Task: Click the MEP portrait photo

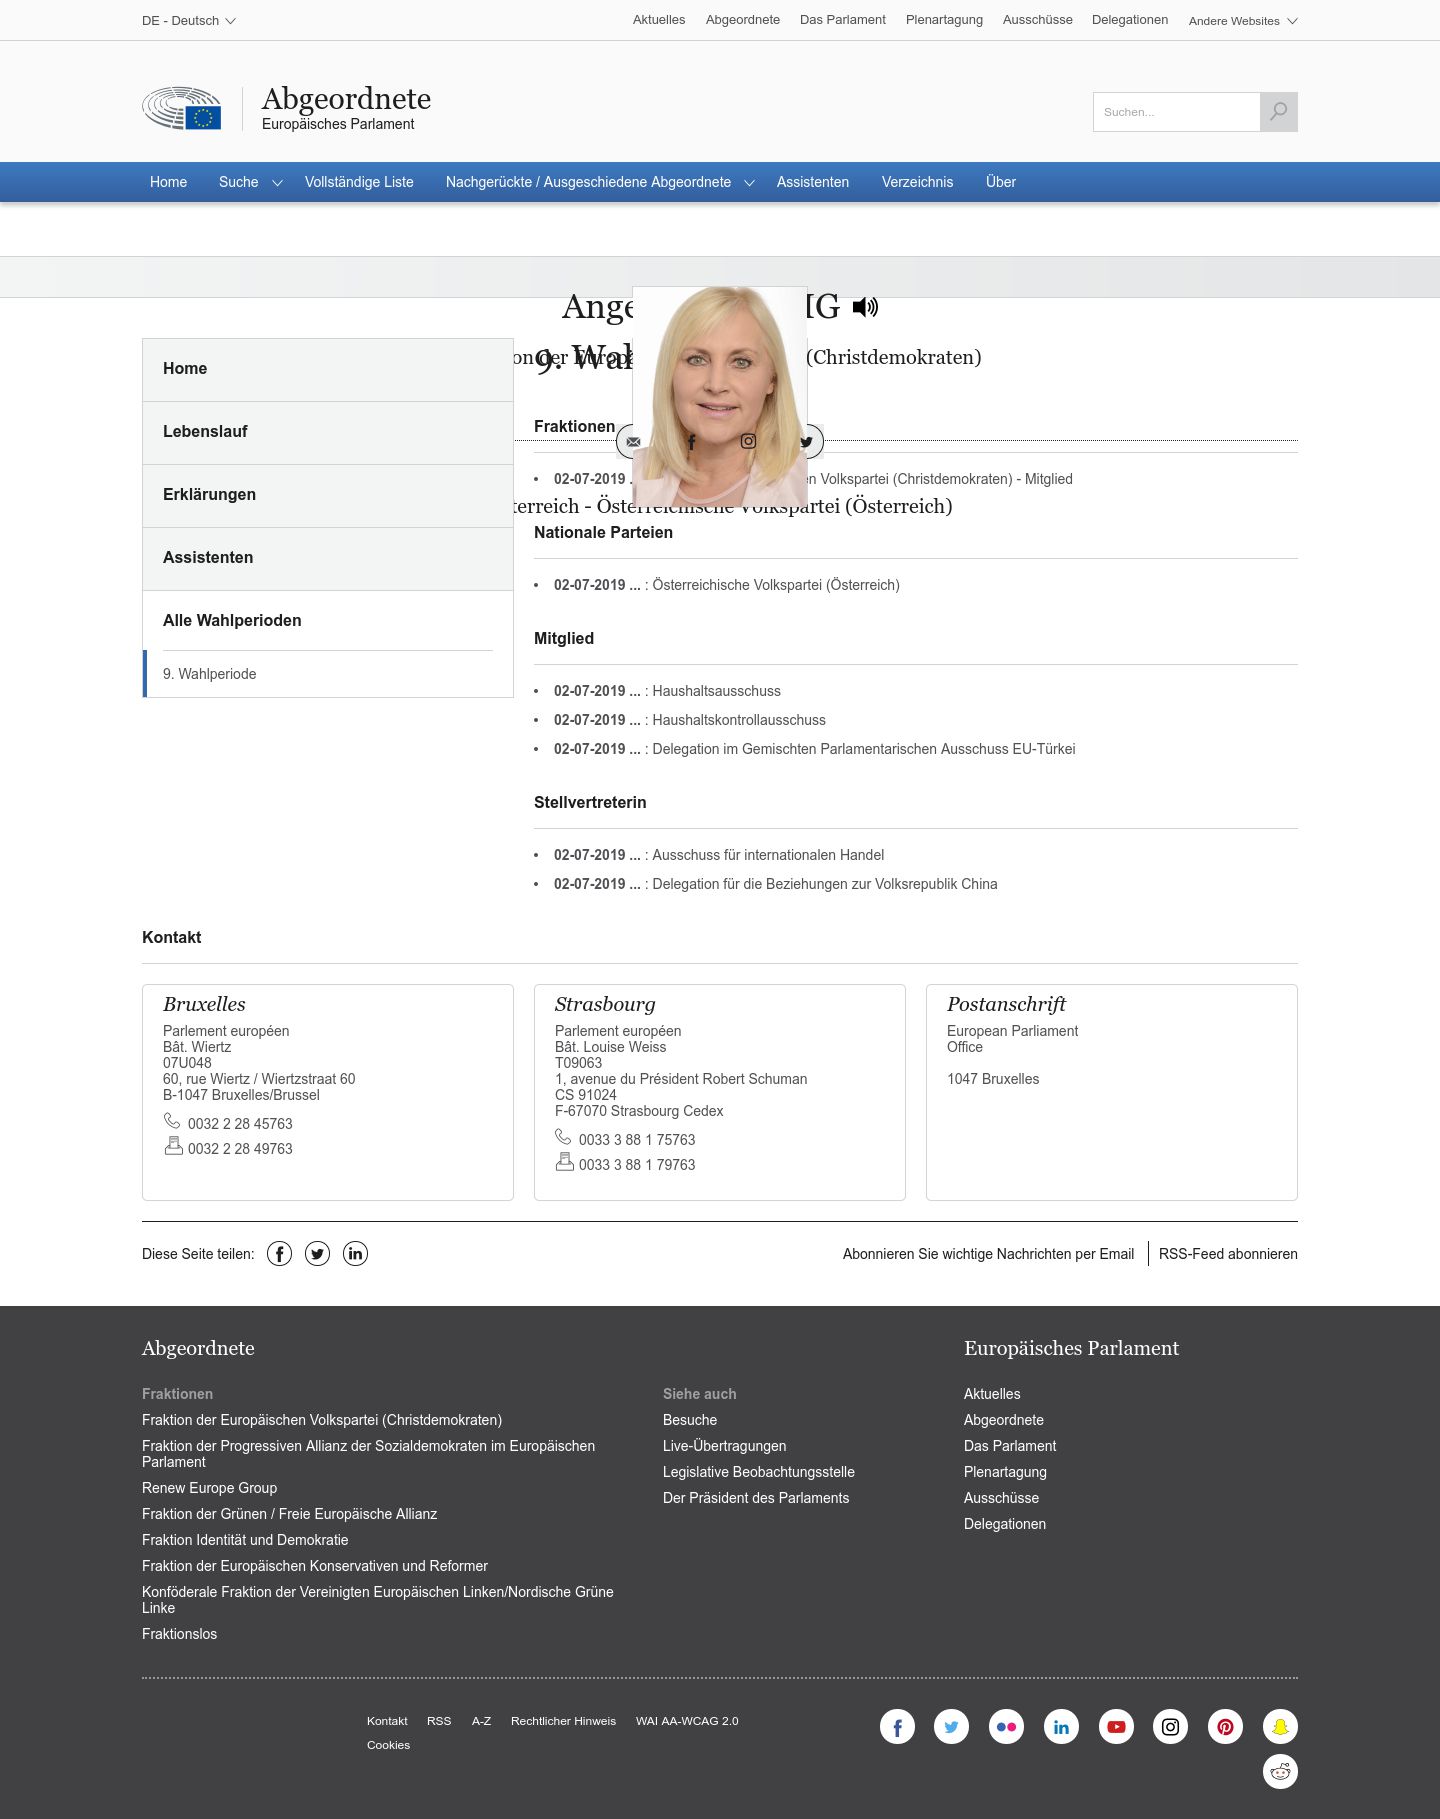Action: [720, 397]
